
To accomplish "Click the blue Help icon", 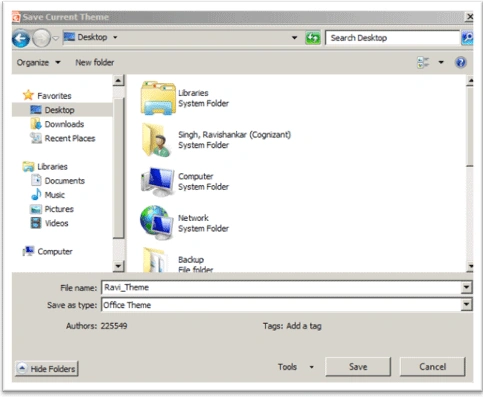I will point(460,62).
